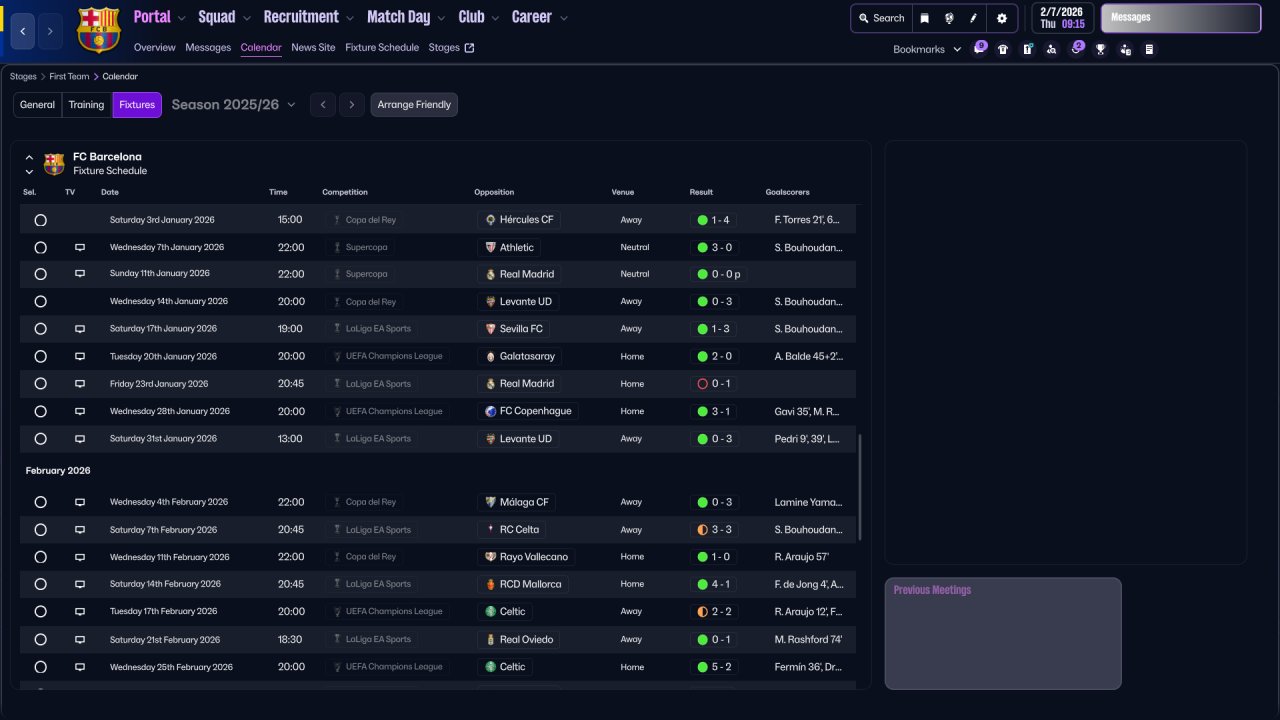Expand the Squad menu dropdown arrow
1280x720 pixels.
247,18
